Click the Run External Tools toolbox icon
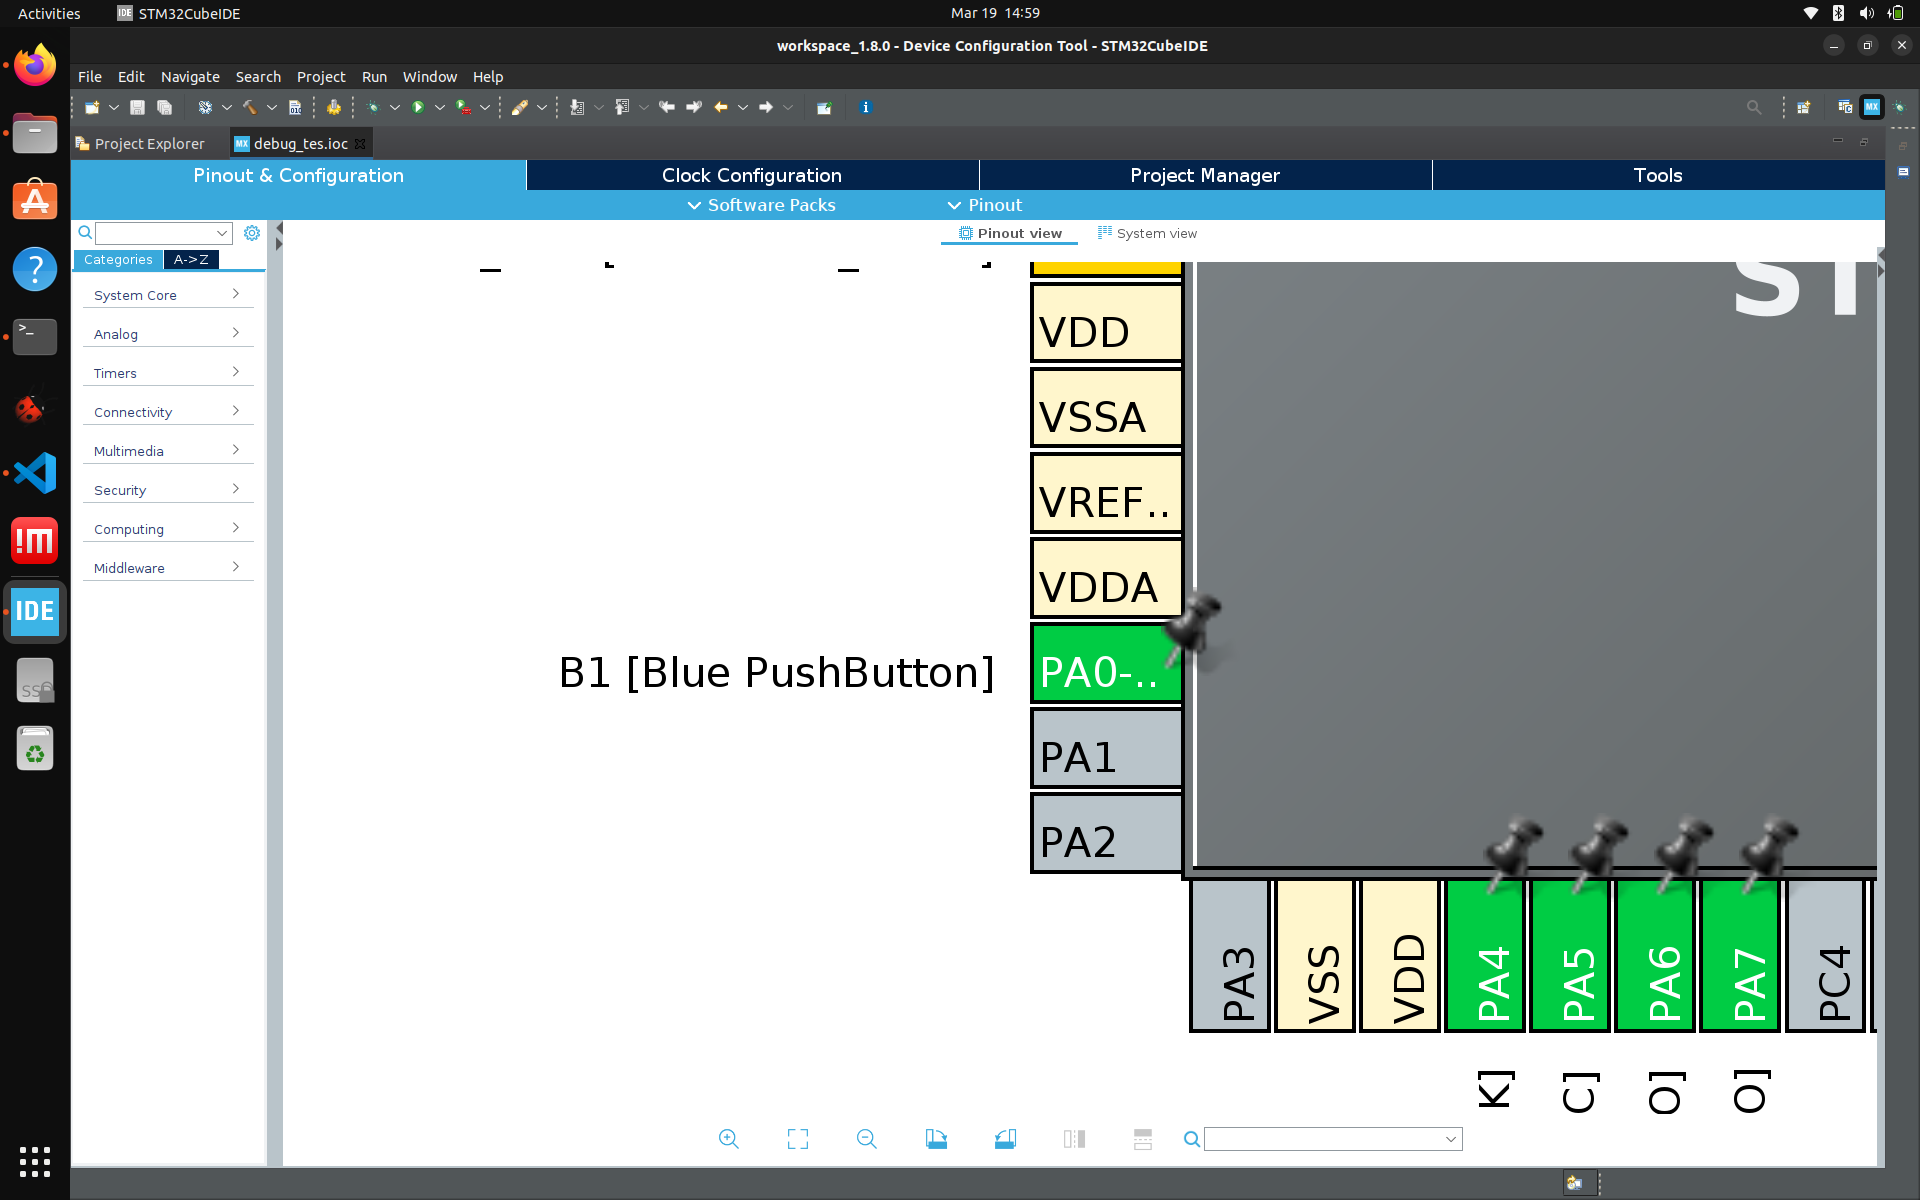 click(x=463, y=107)
